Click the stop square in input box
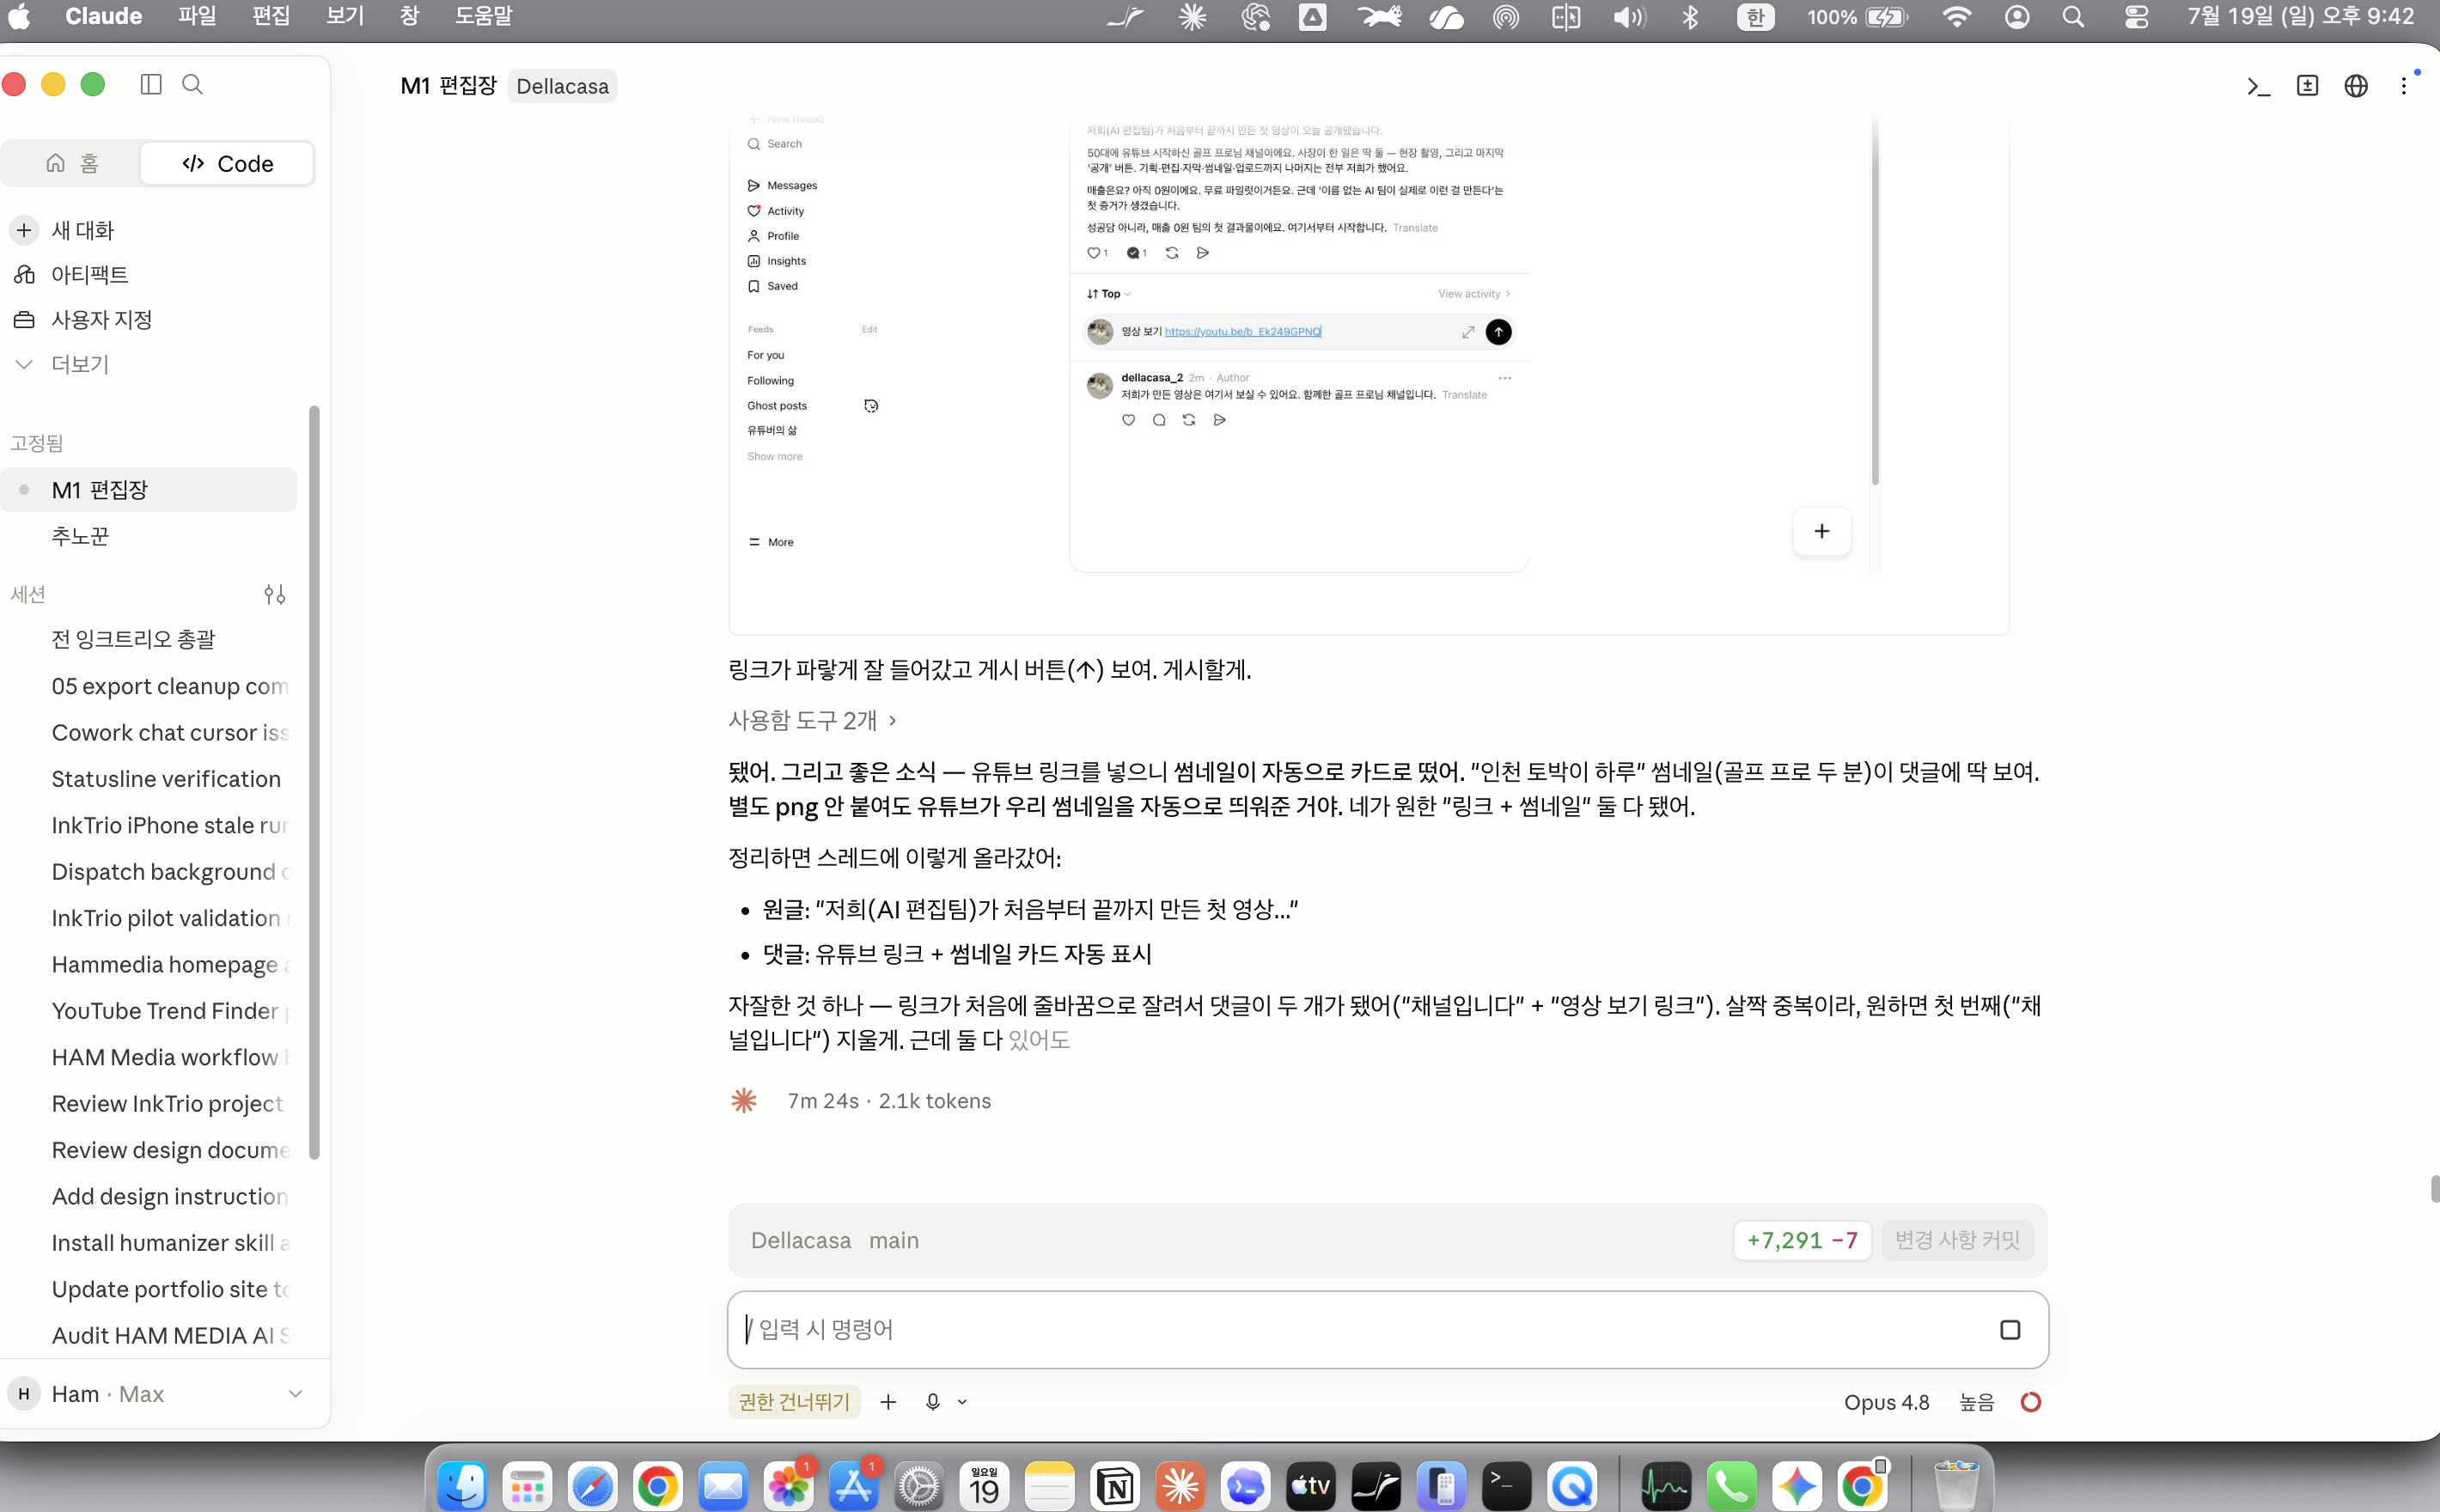 click(x=2009, y=1329)
